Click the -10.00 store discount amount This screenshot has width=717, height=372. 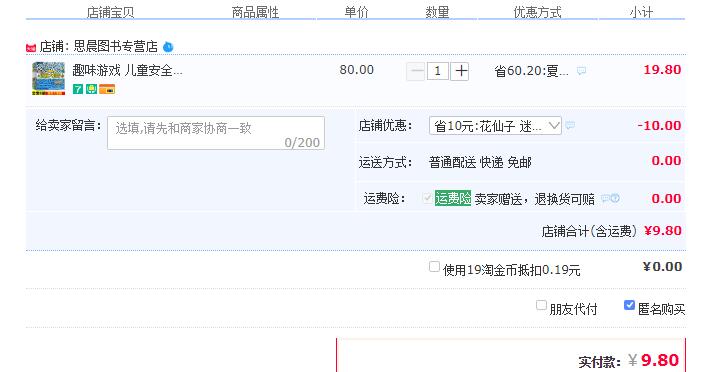tap(659, 126)
